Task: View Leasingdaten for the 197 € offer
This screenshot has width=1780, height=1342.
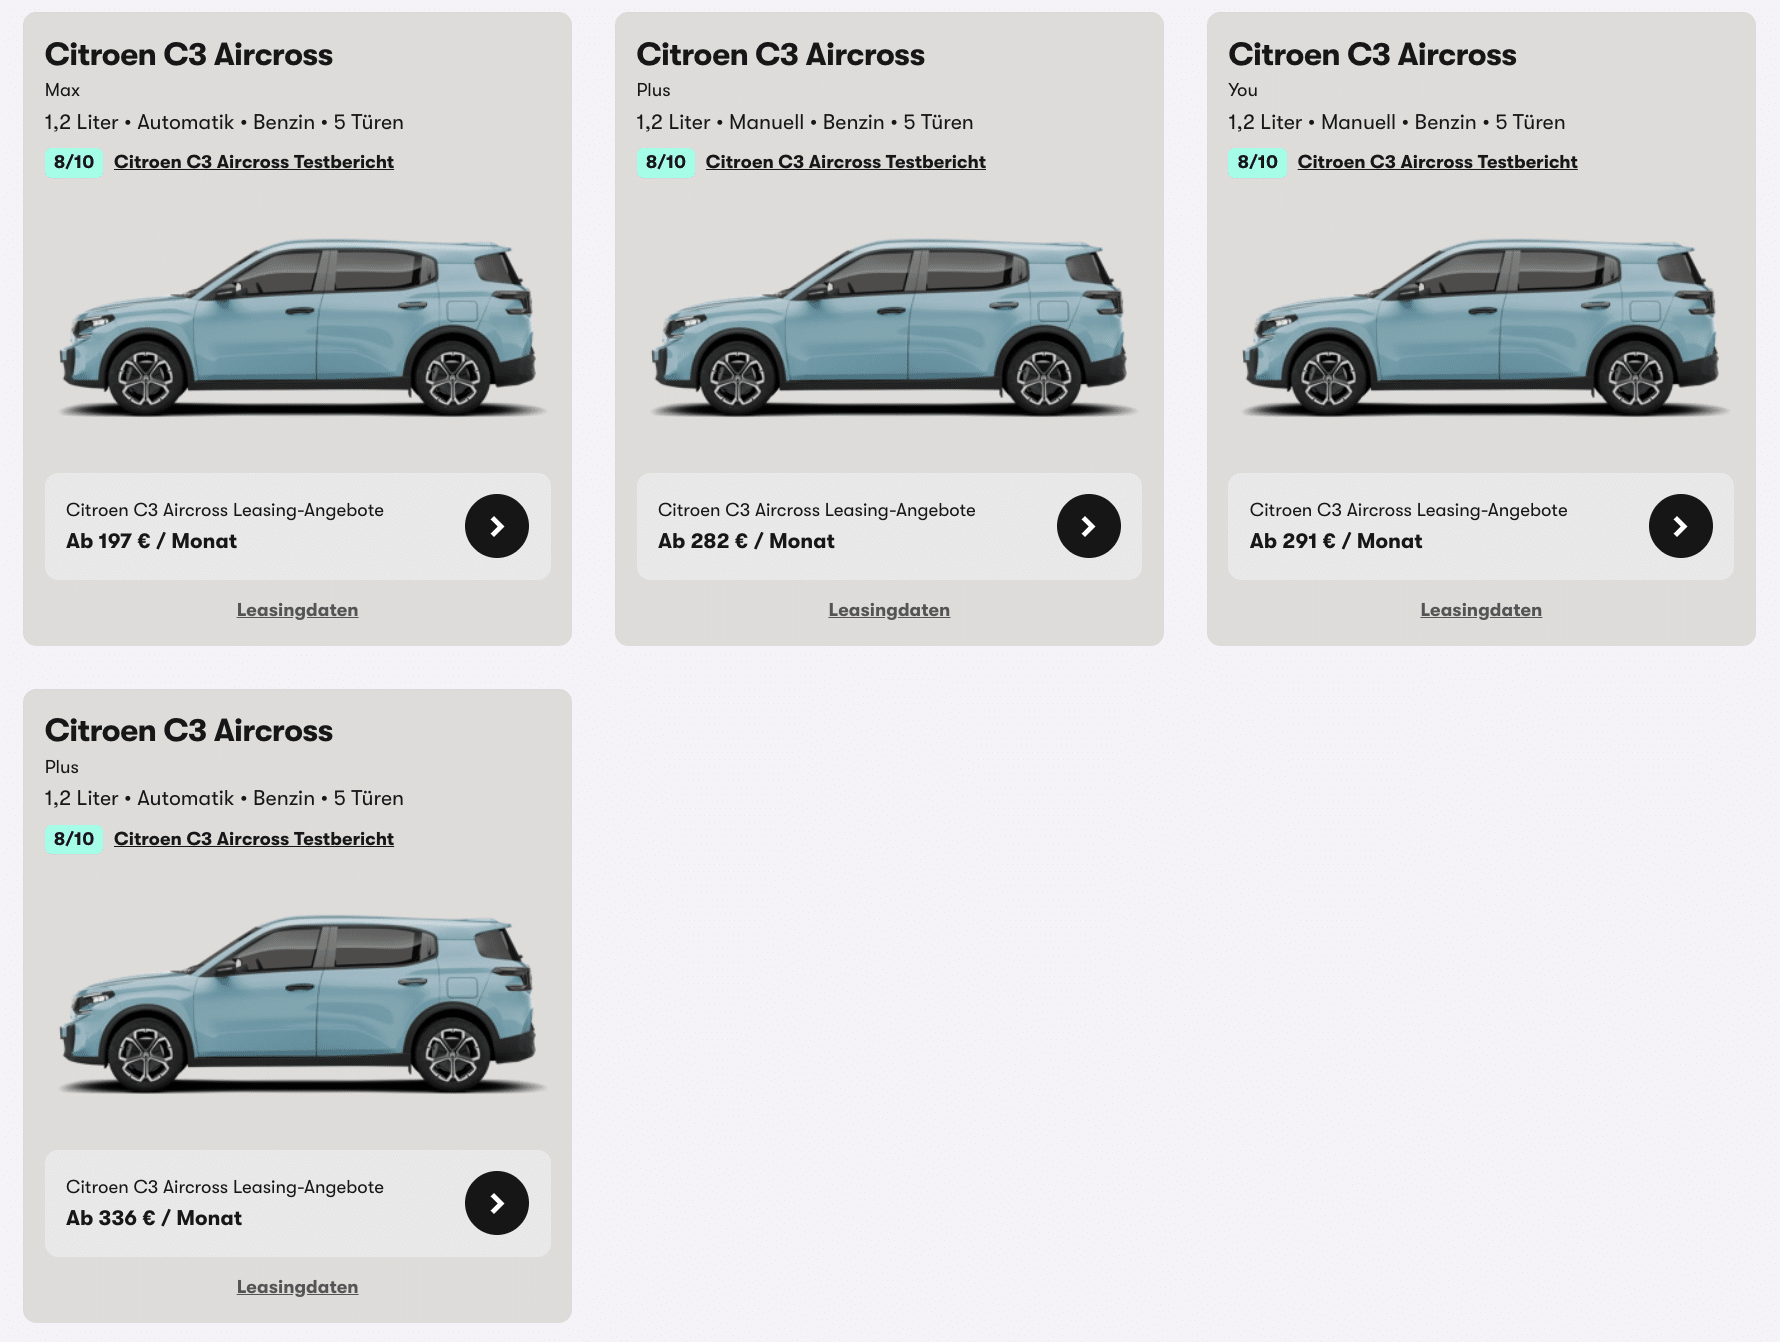Action: click(x=297, y=610)
